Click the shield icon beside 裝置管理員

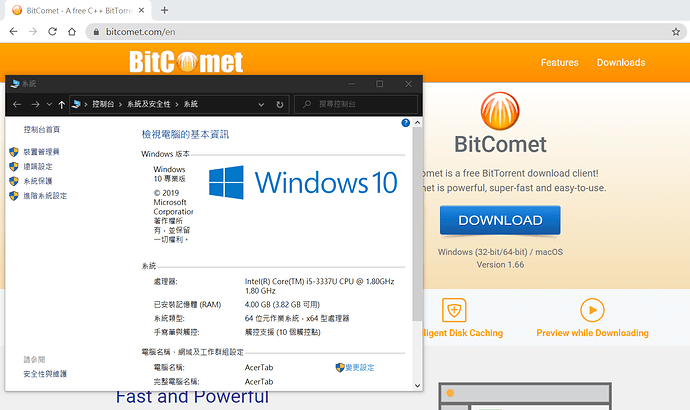point(14,152)
